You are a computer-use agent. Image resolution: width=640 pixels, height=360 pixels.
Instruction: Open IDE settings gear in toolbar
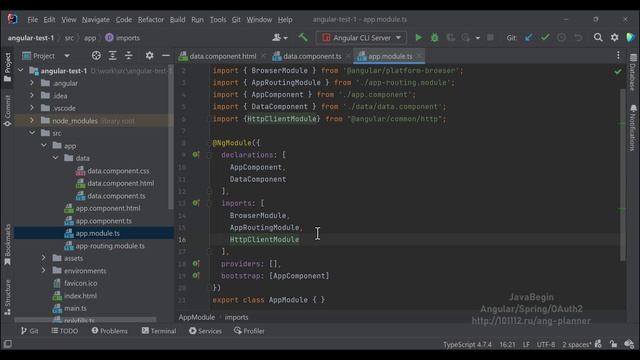click(x=614, y=38)
